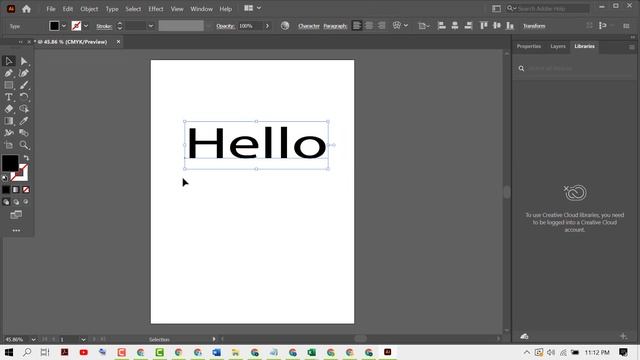Click control bar fill swatch
The width and height of the screenshot is (640, 360).
(x=54, y=26)
